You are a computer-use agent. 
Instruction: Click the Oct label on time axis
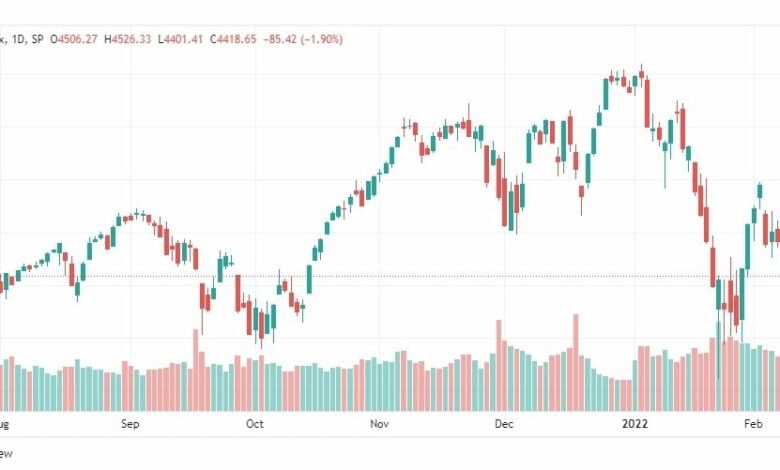click(255, 424)
